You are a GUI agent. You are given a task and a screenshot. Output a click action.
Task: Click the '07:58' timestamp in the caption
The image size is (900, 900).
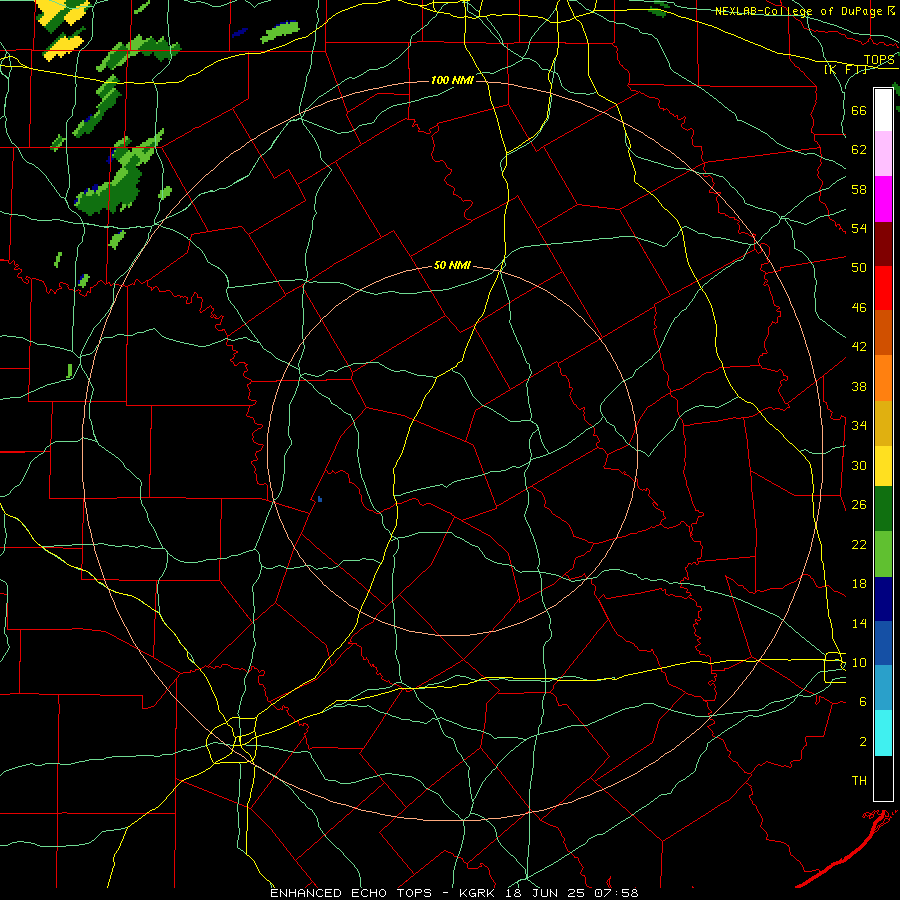tap(616, 893)
